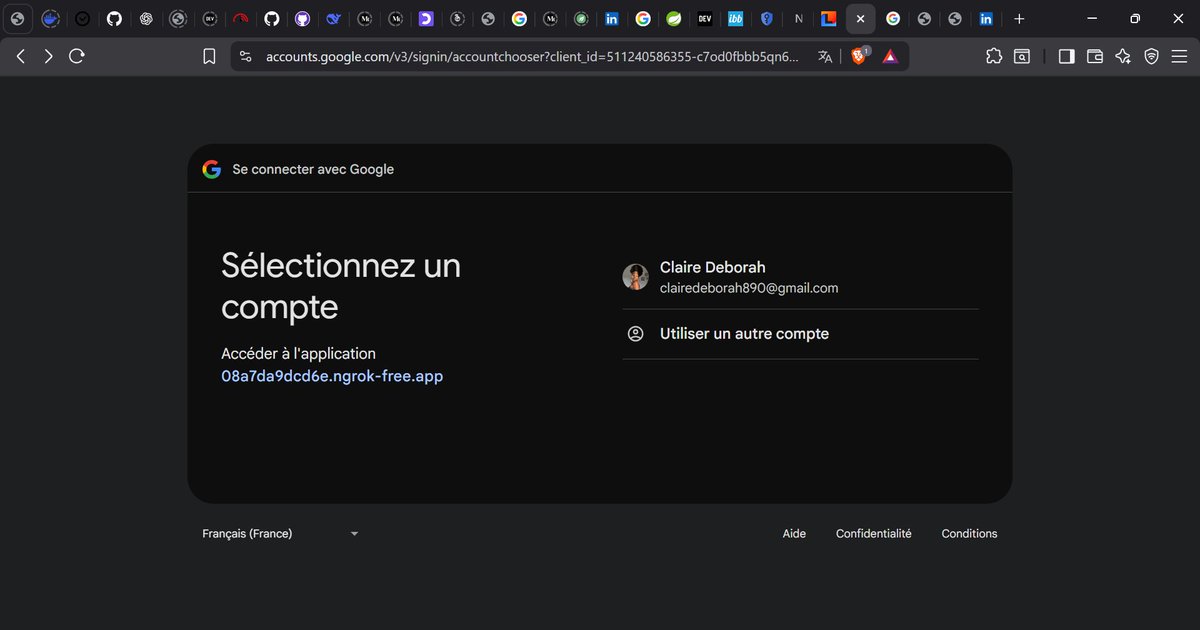The height and width of the screenshot is (630, 1200).
Task: Click the translate page icon
Action: click(x=825, y=57)
